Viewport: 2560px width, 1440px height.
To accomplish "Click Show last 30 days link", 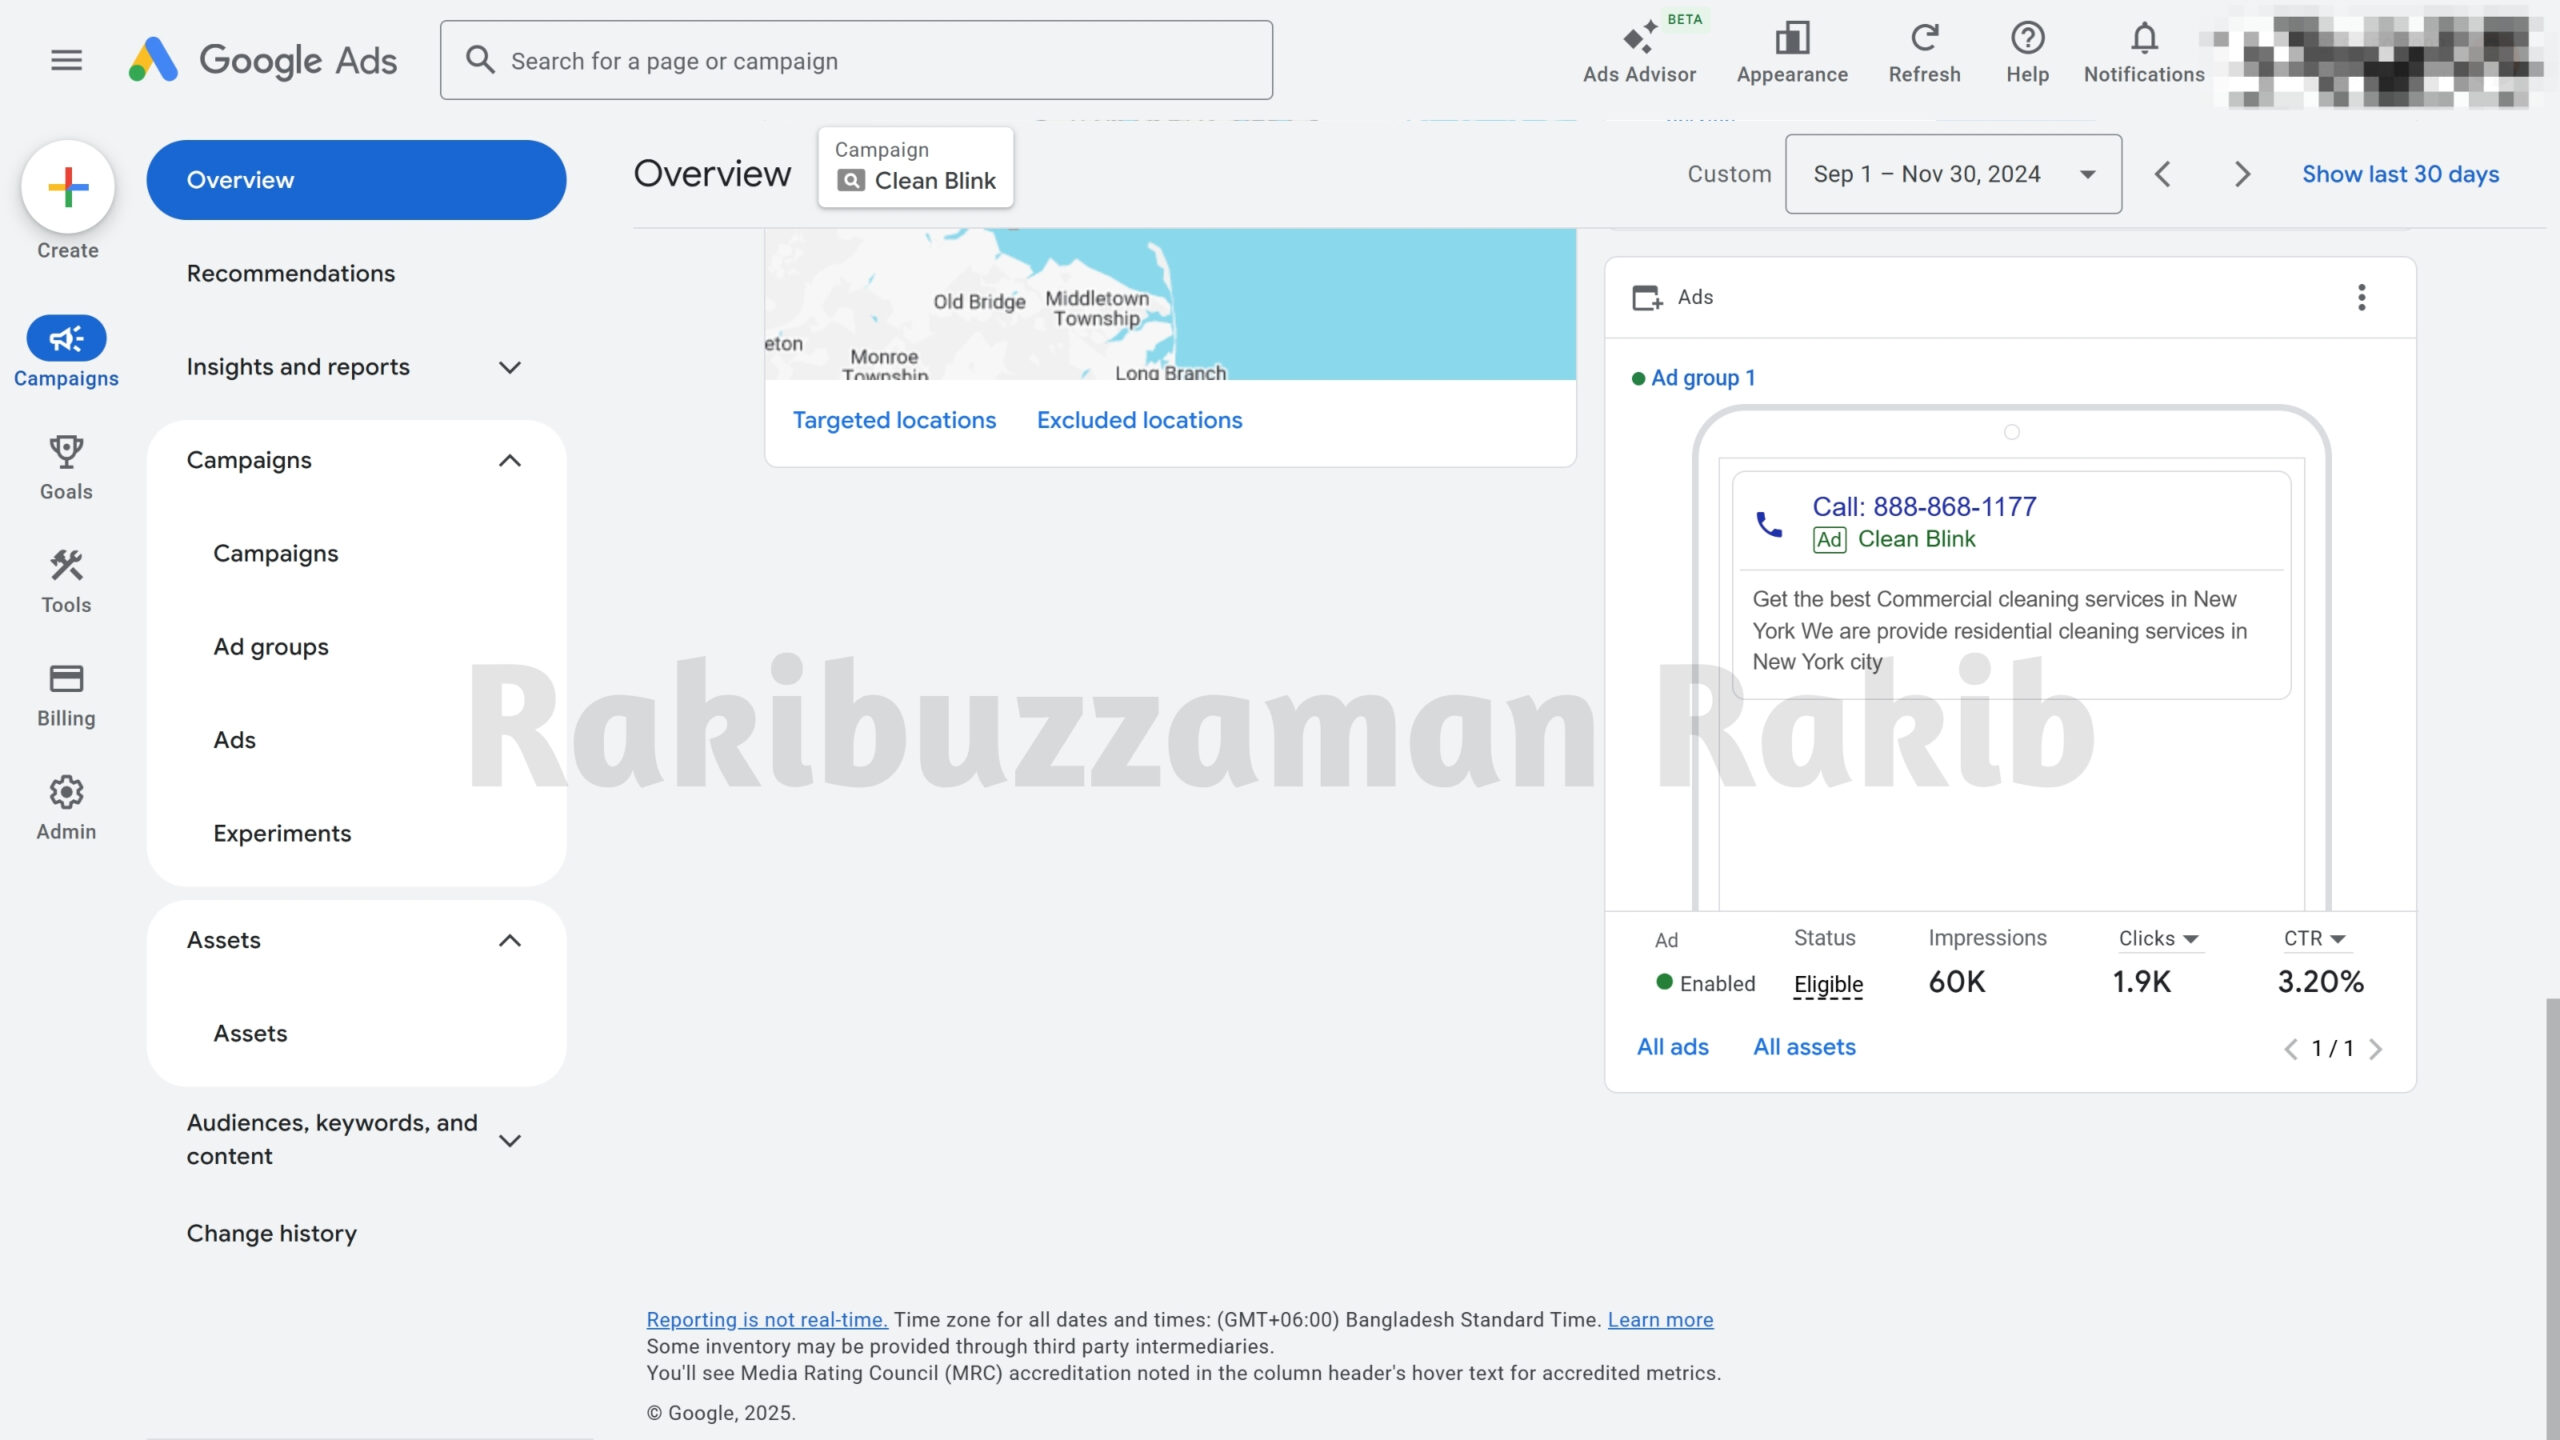I will (2400, 174).
